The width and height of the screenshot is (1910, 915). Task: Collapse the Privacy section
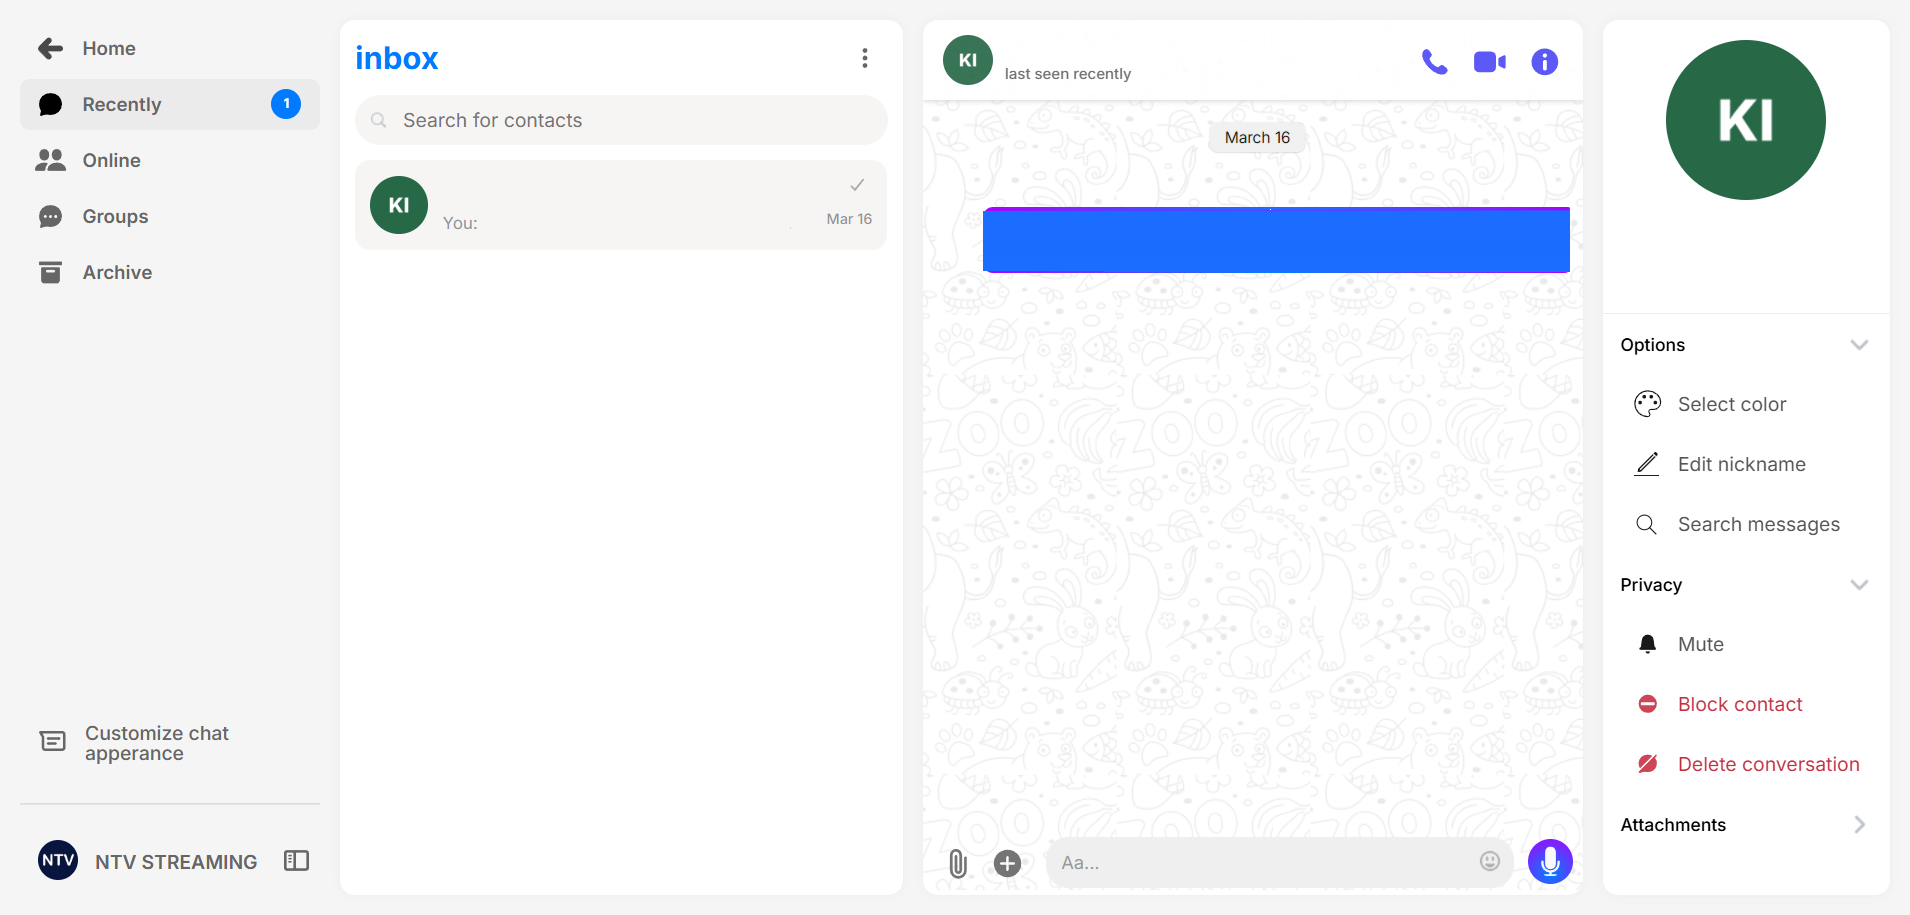(x=1858, y=585)
